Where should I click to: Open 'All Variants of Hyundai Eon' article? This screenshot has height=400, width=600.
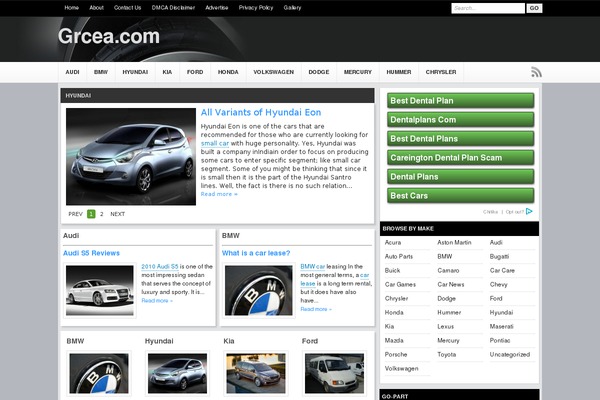[261, 113]
